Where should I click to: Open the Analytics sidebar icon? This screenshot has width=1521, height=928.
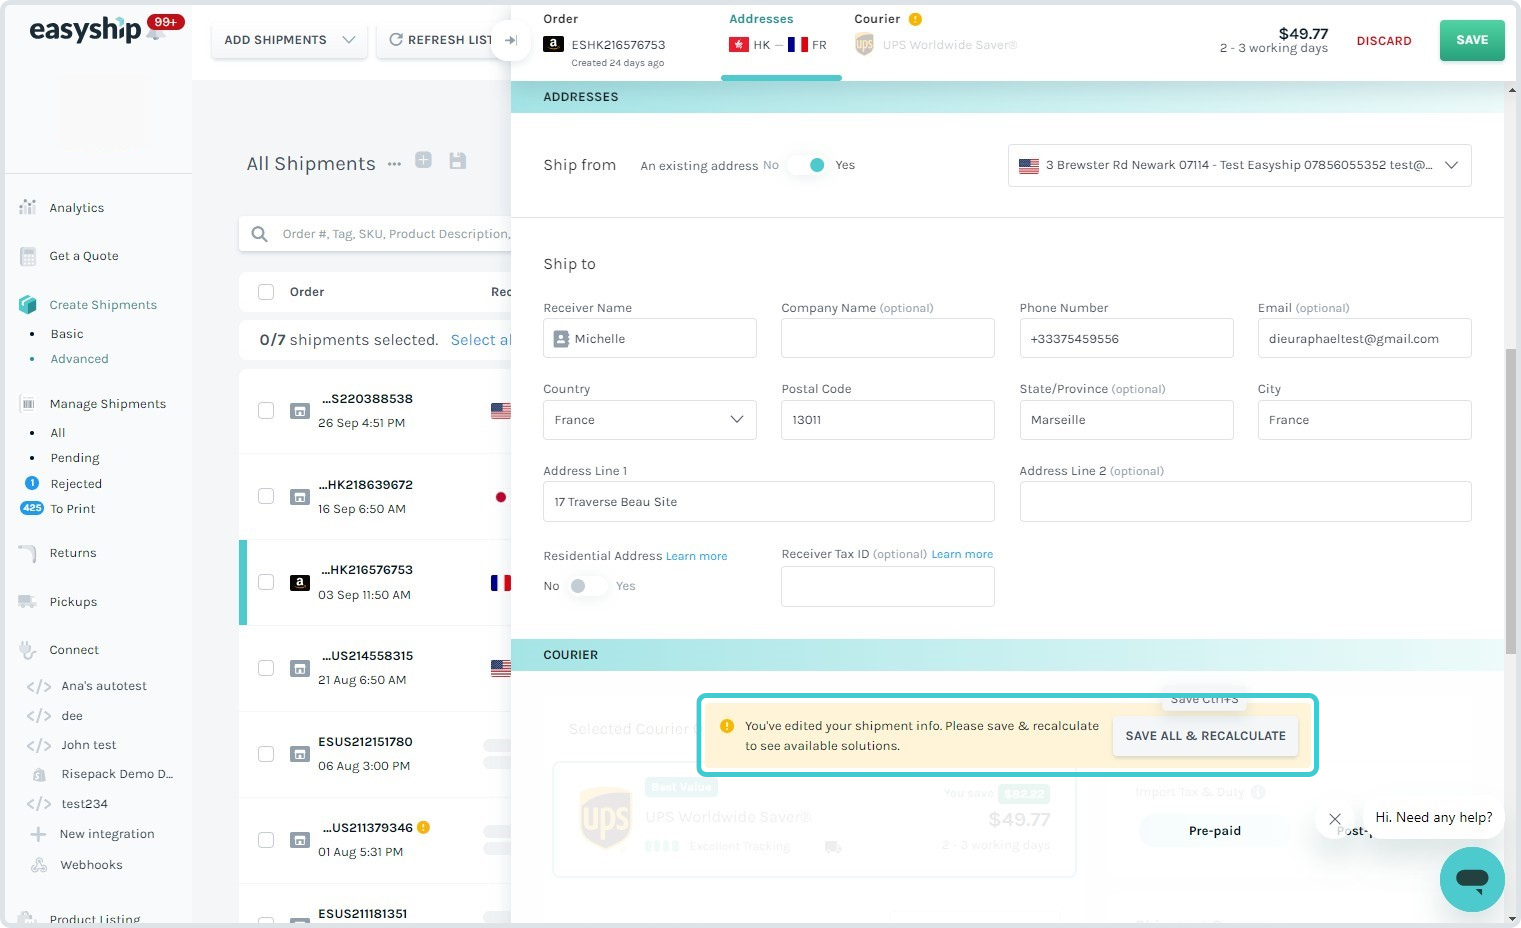(28, 208)
